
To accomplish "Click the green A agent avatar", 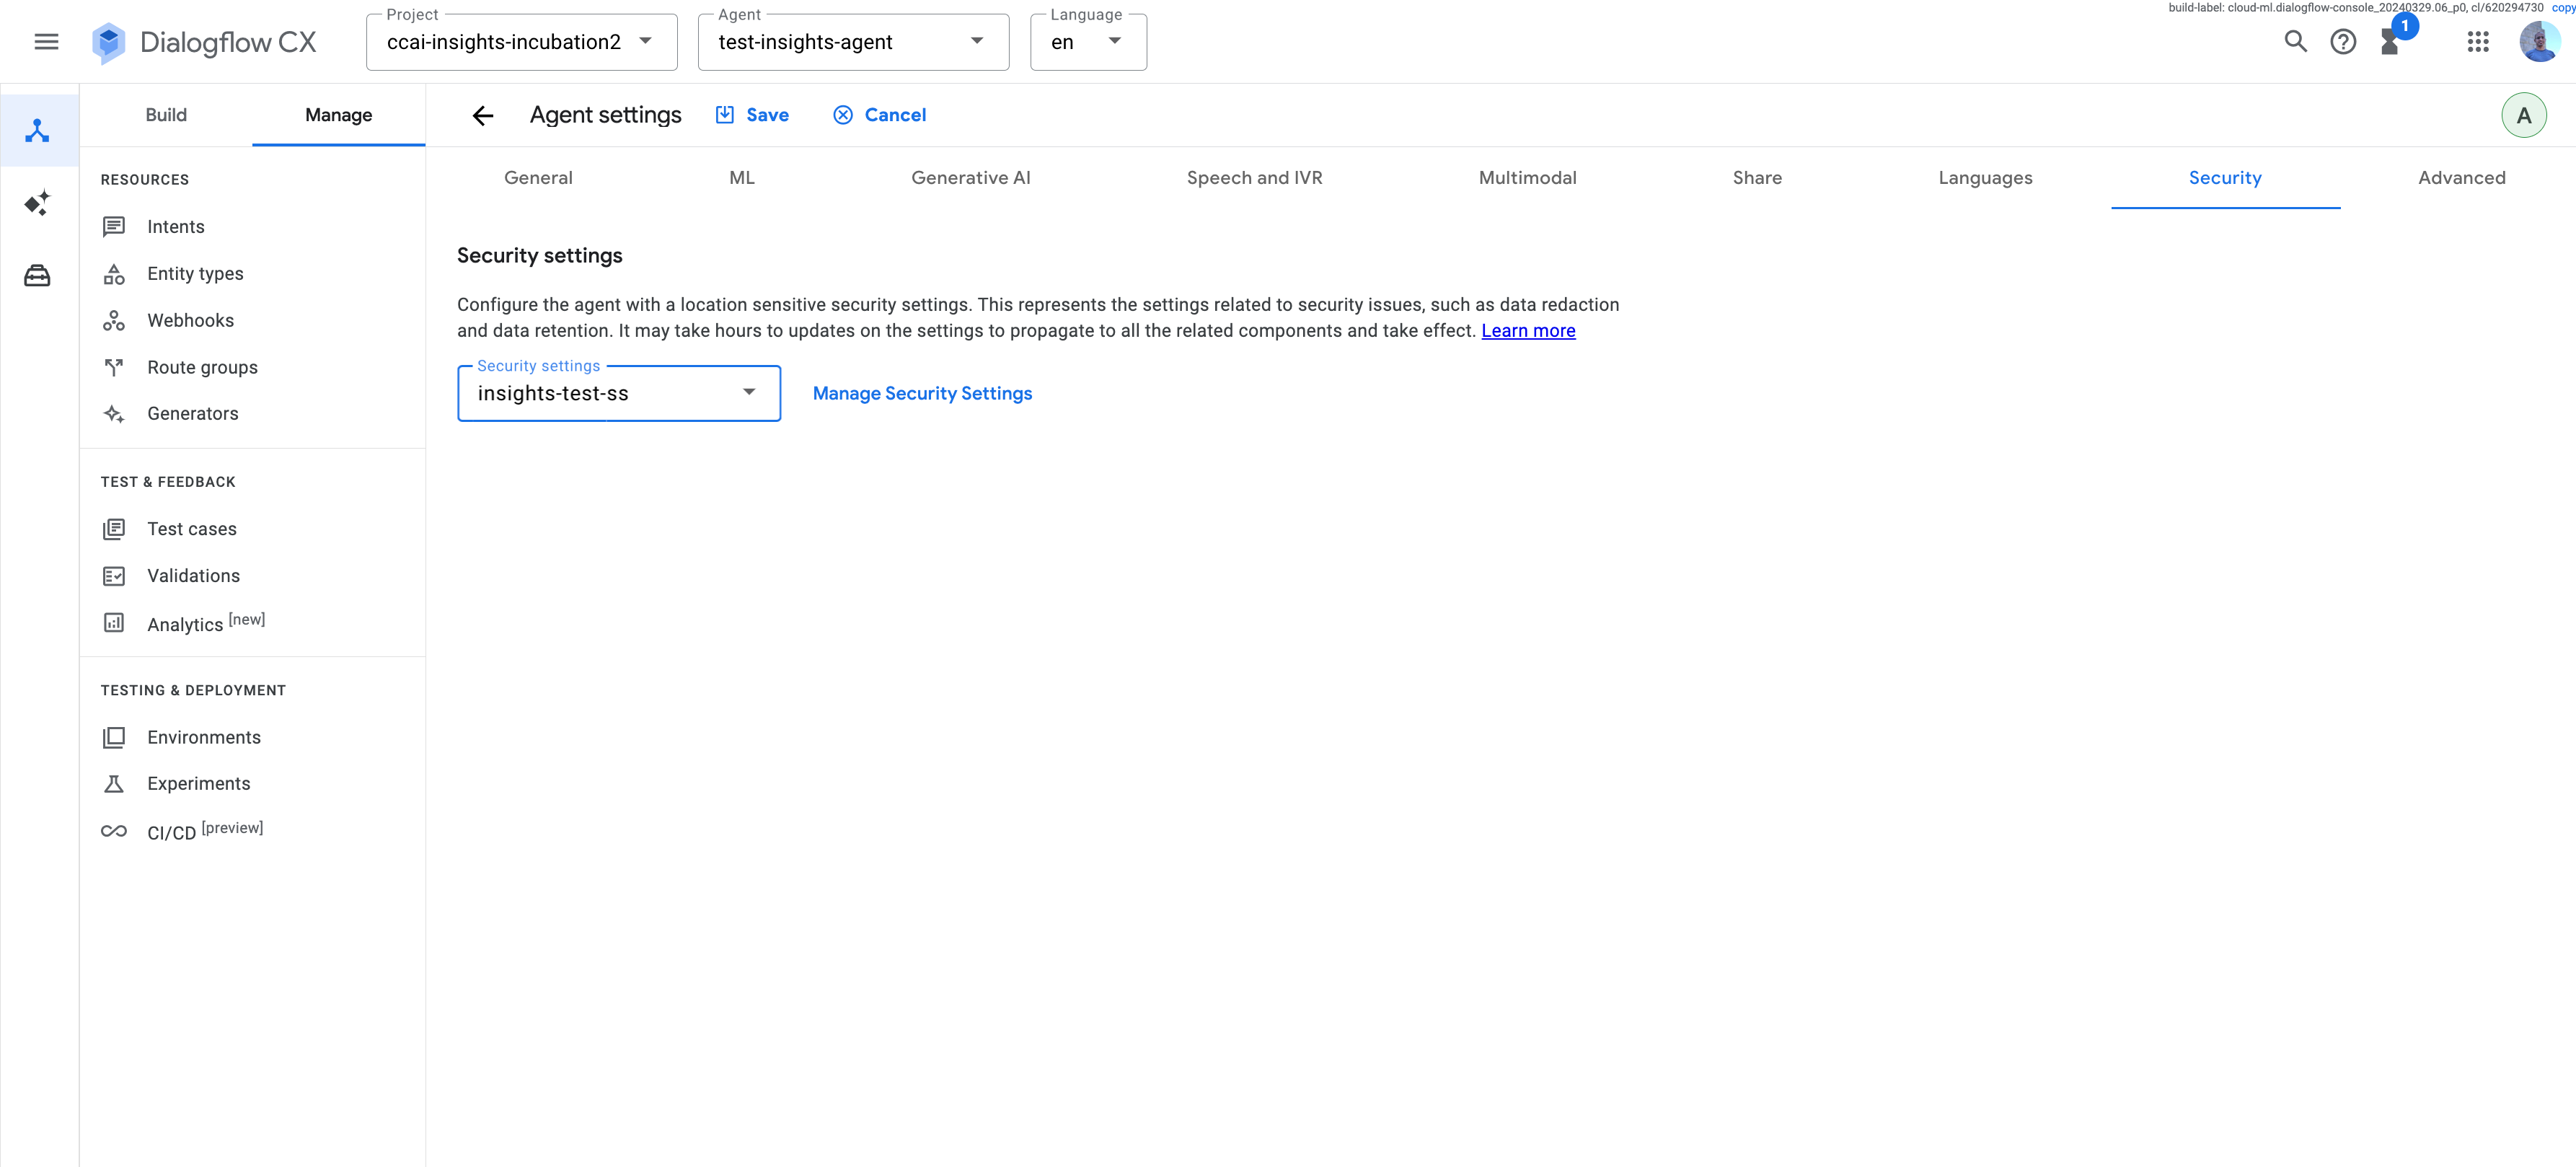I will pos(2523,116).
